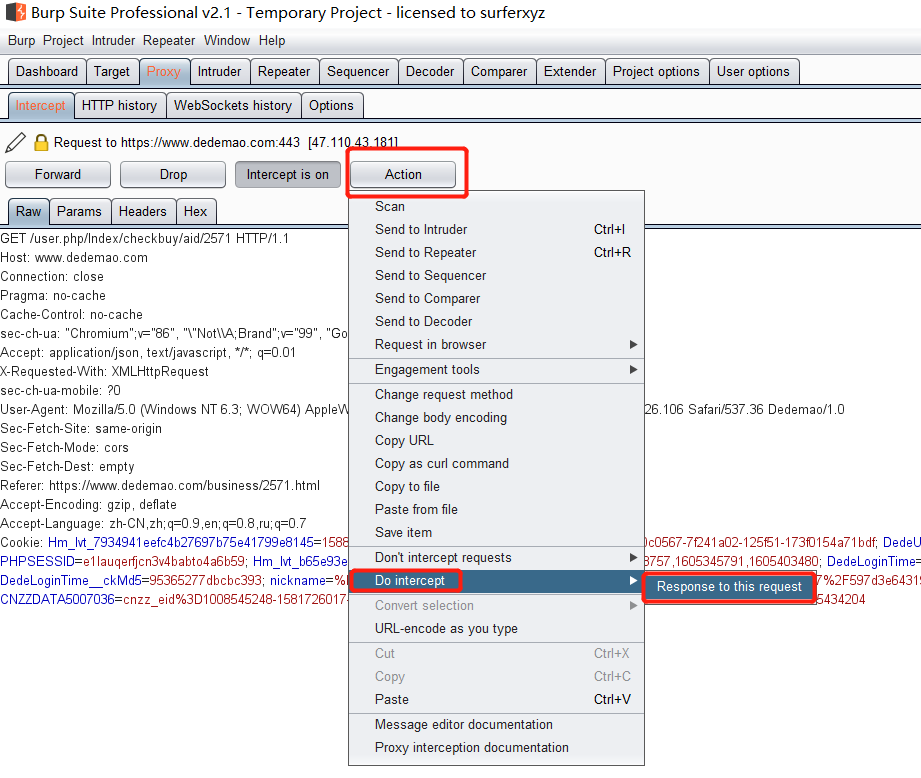
Task: Click the X-Requested-With header line
Action: pyautogui.click(x=105, y=372)
